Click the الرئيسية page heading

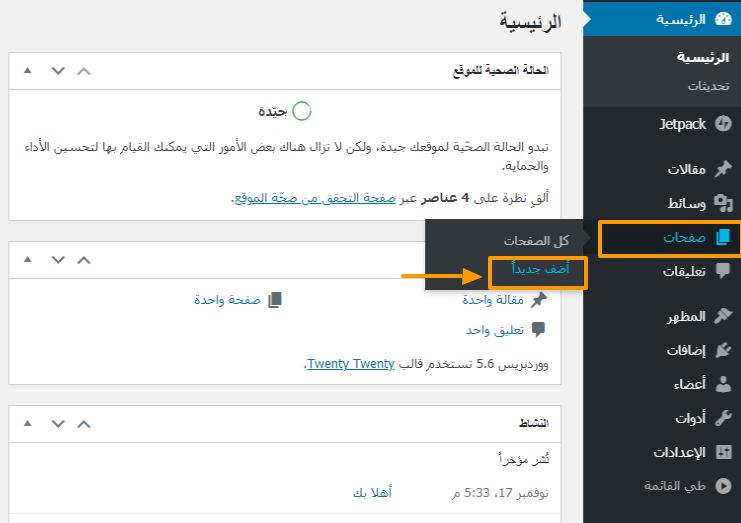tap(530, 22)
